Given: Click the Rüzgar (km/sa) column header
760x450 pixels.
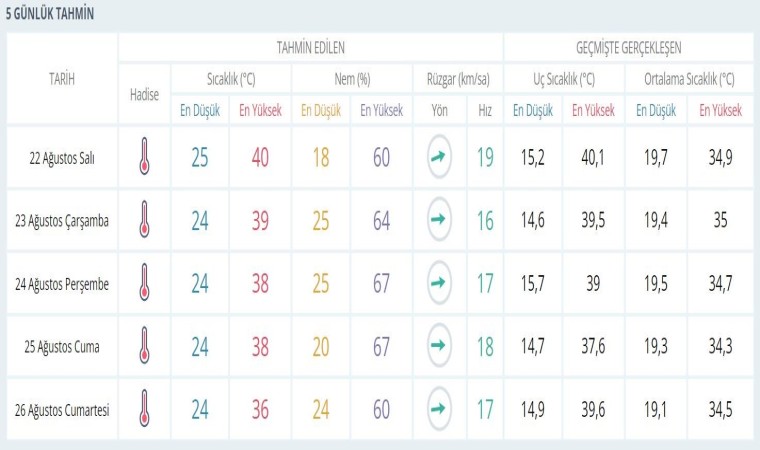Looking at the screenshot, I should (457, 79).
